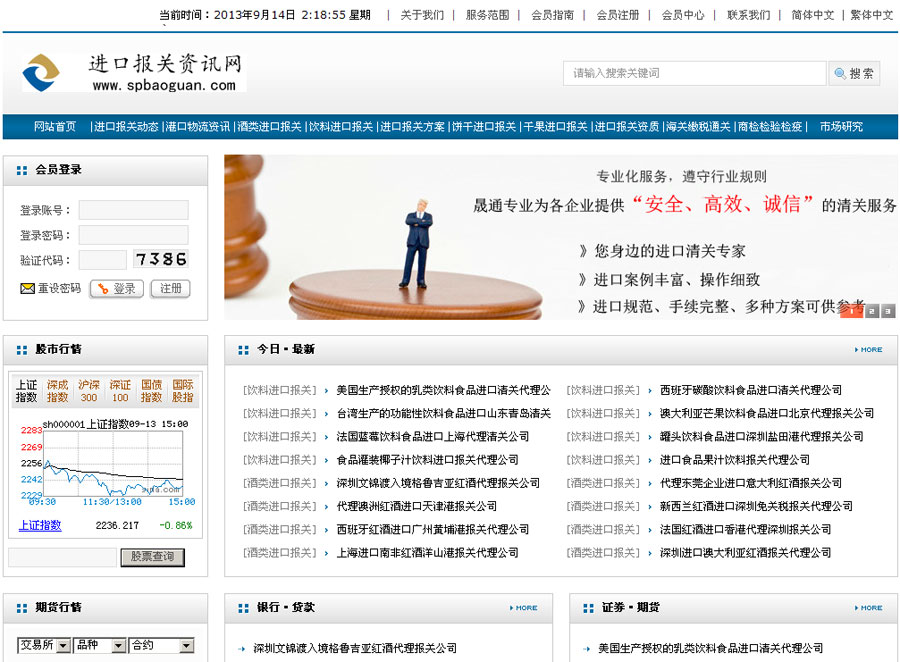Select the 国际股指 stock tab
Screen dimensions: 900x662
pos(183,391)
